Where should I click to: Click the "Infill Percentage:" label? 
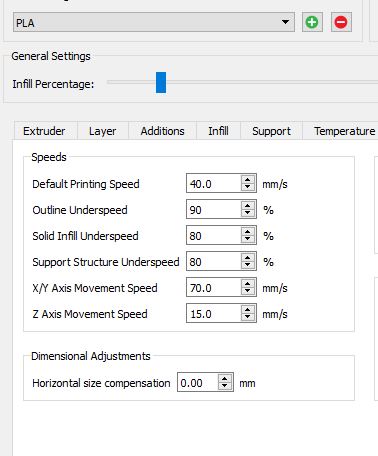point(53,84)
